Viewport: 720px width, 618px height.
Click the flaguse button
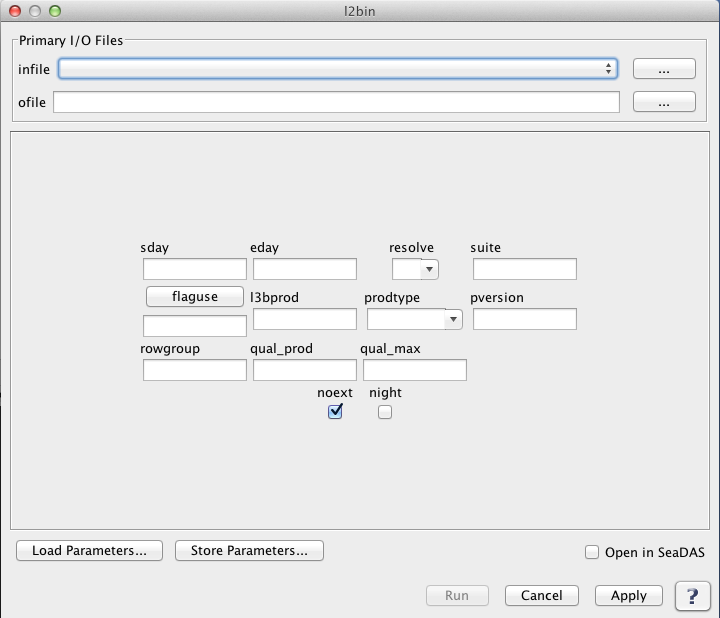tap(195, 297)
